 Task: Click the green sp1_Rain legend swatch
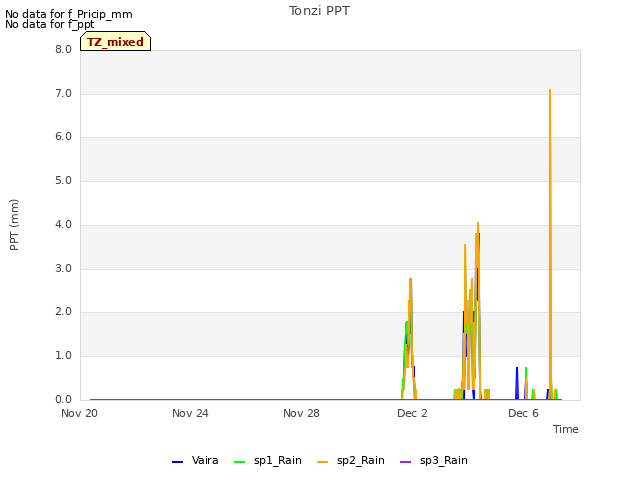240,462
